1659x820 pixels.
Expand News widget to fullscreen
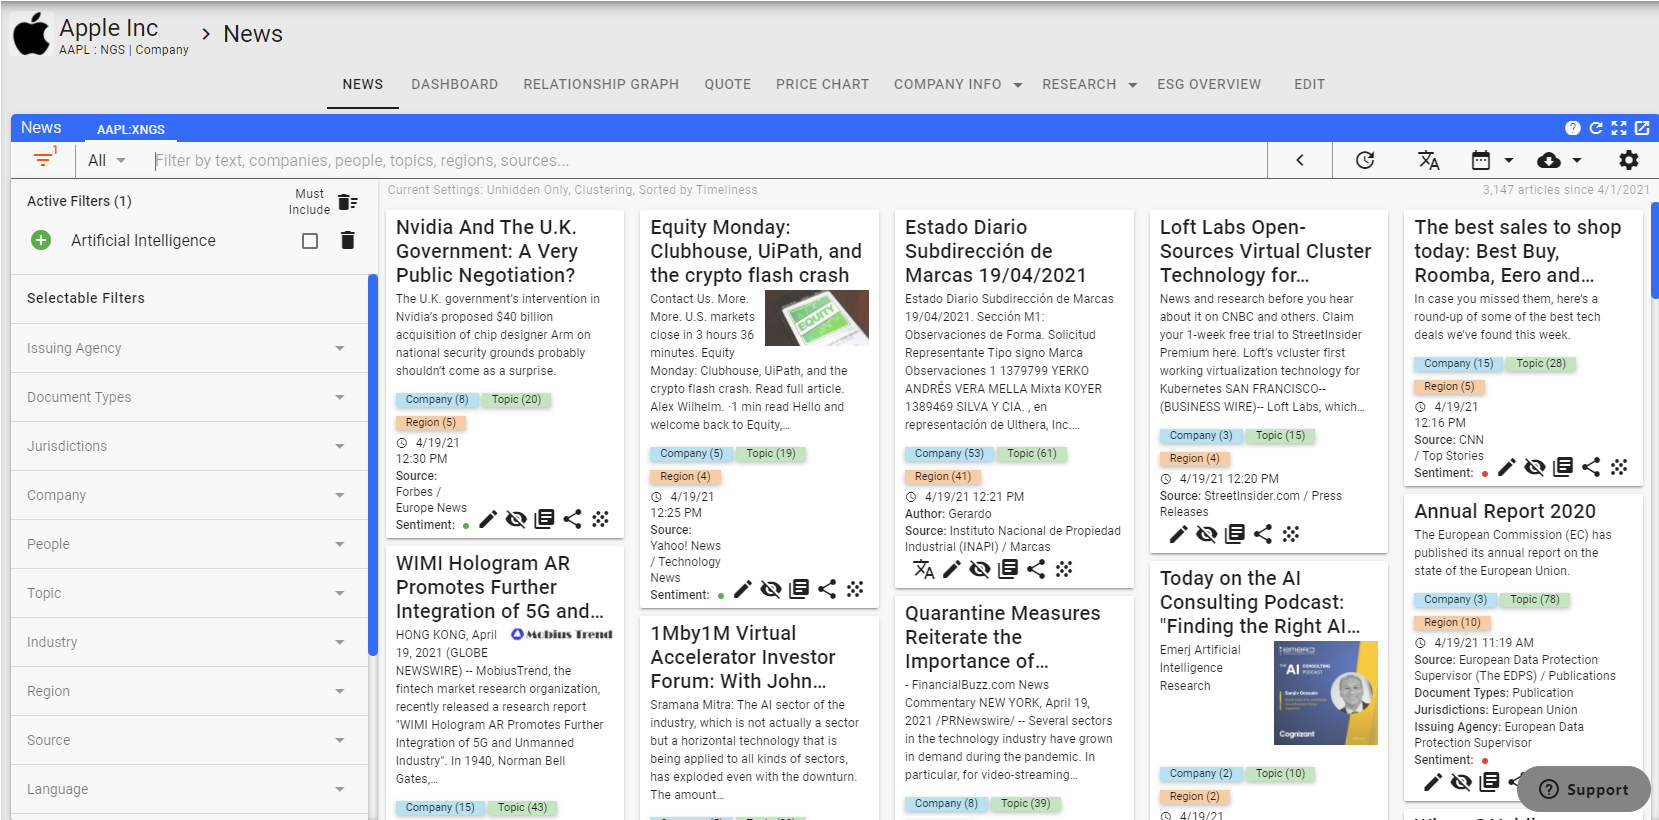(x=1619, y=128)
